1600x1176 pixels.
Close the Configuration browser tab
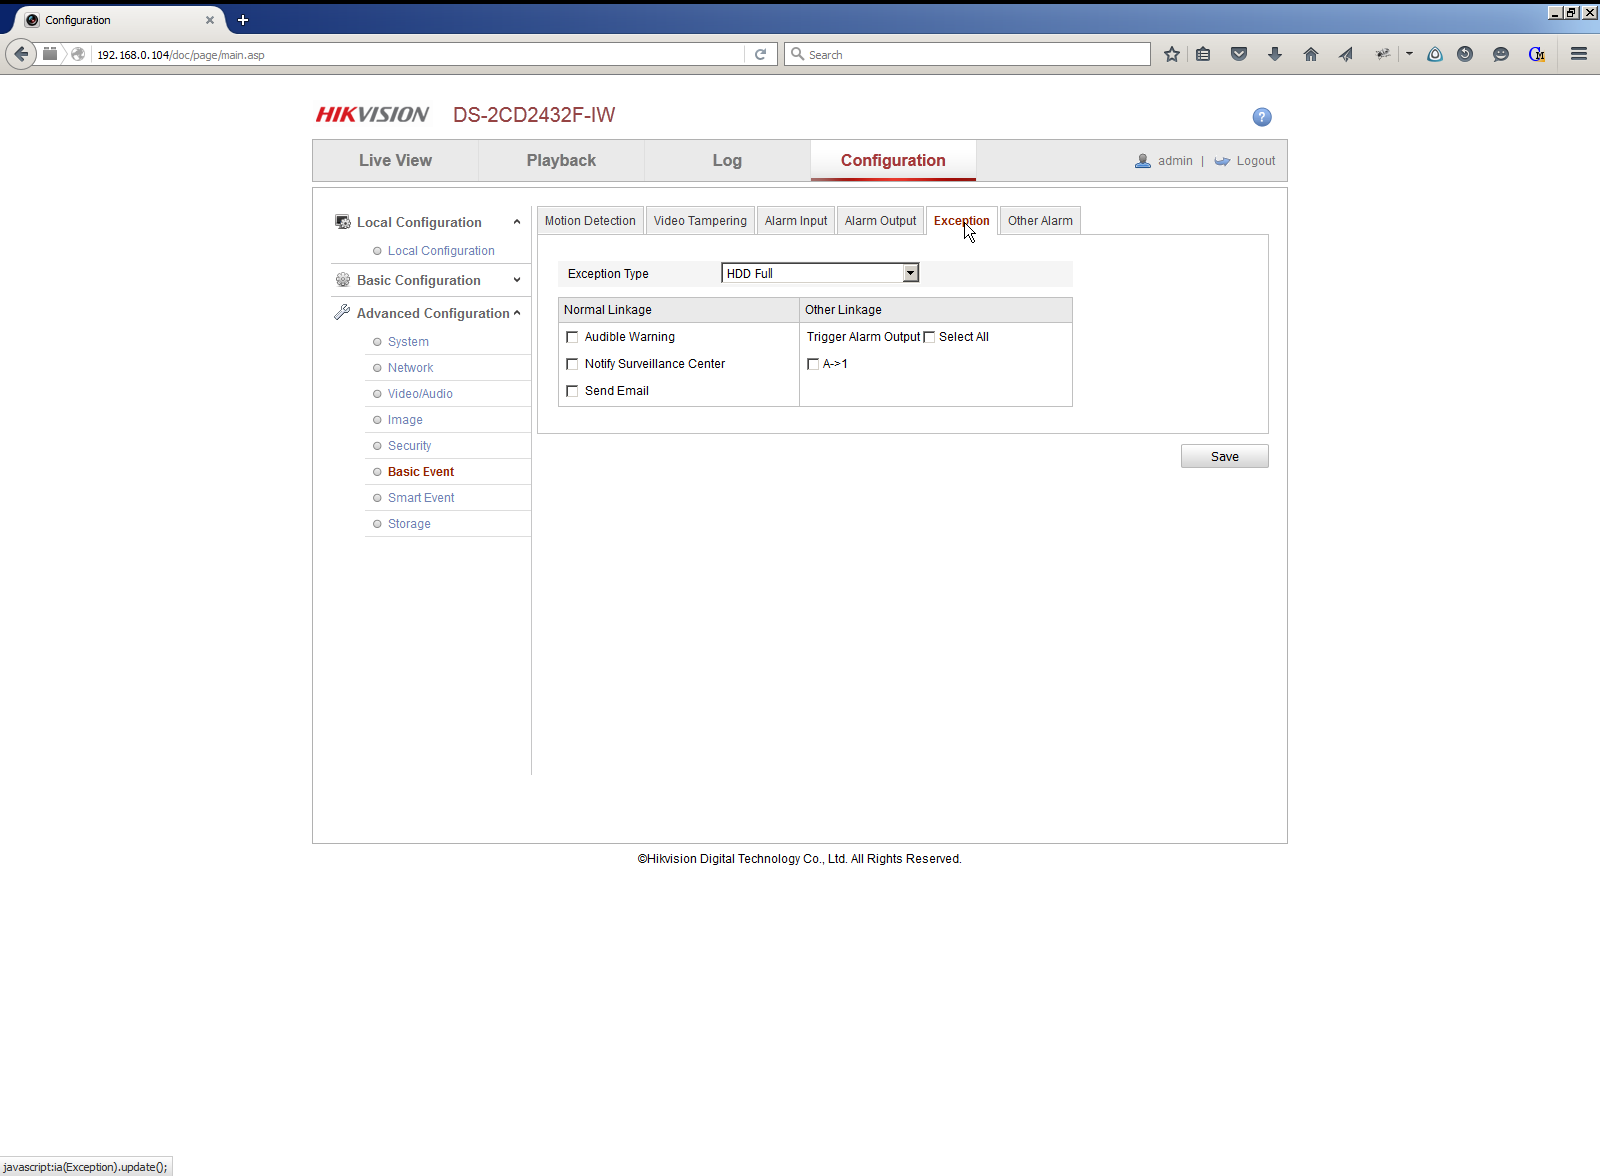[210, 20]
